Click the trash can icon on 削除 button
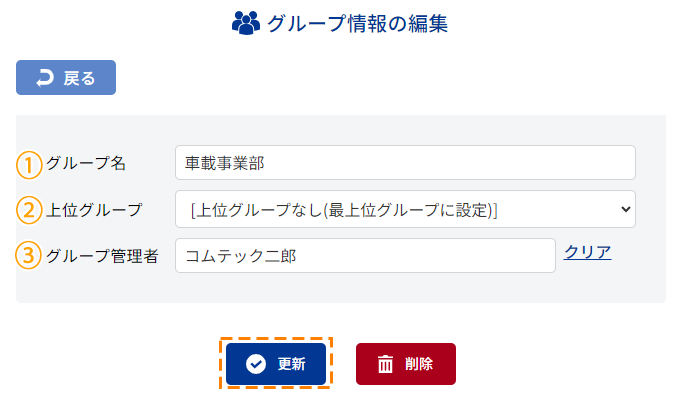The height and width of the screenshot is (394, 684). tap(385, 364)
